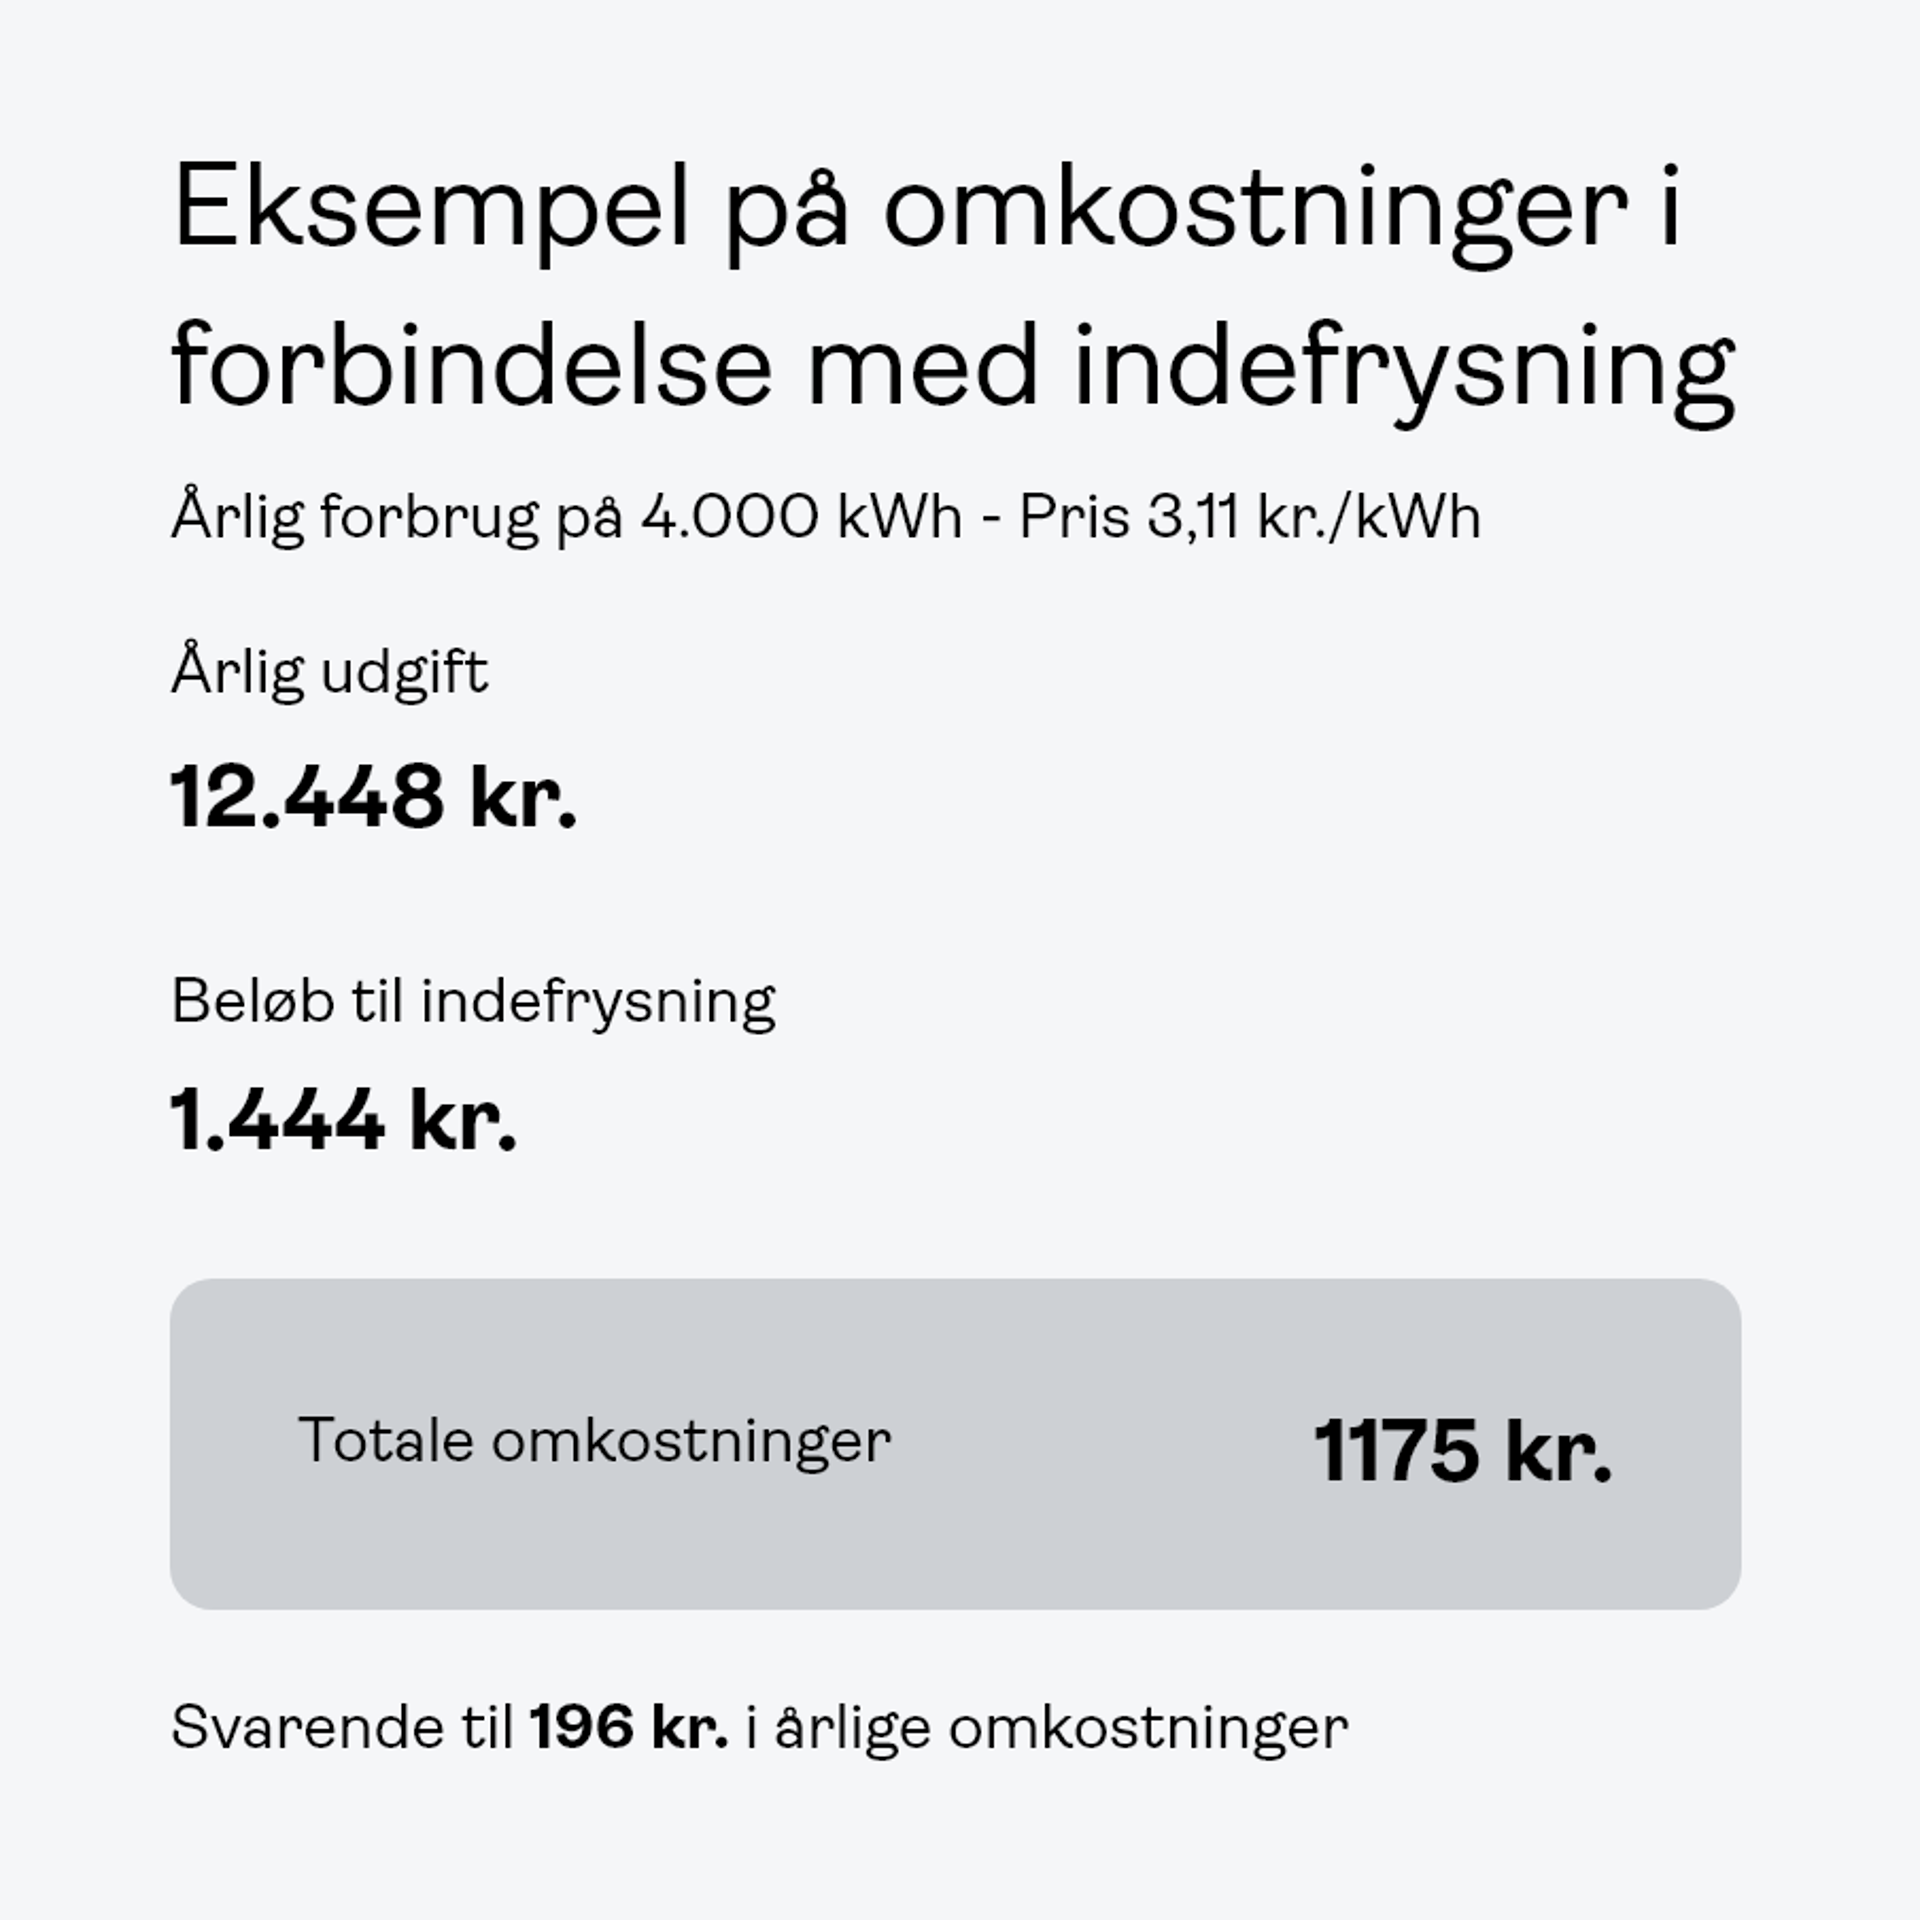Click the "Svarende til" text
Screen dimensions: 1920x1920
point(342,1728)
